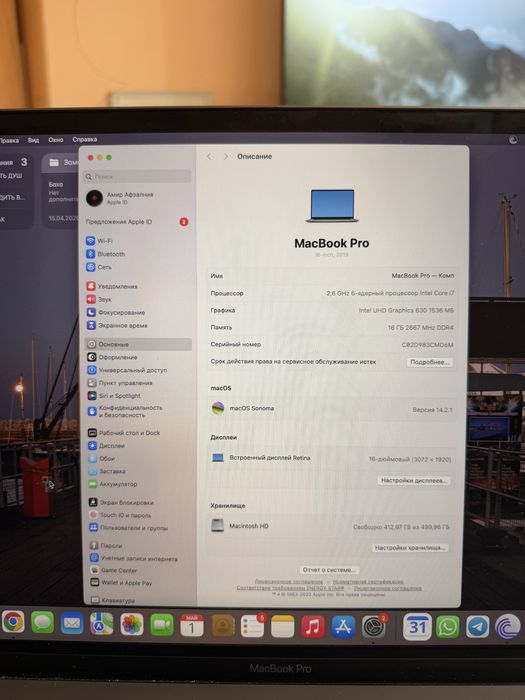Open Звук (Sound) settings
Screen dimensions: 525x700
[99, 299]
